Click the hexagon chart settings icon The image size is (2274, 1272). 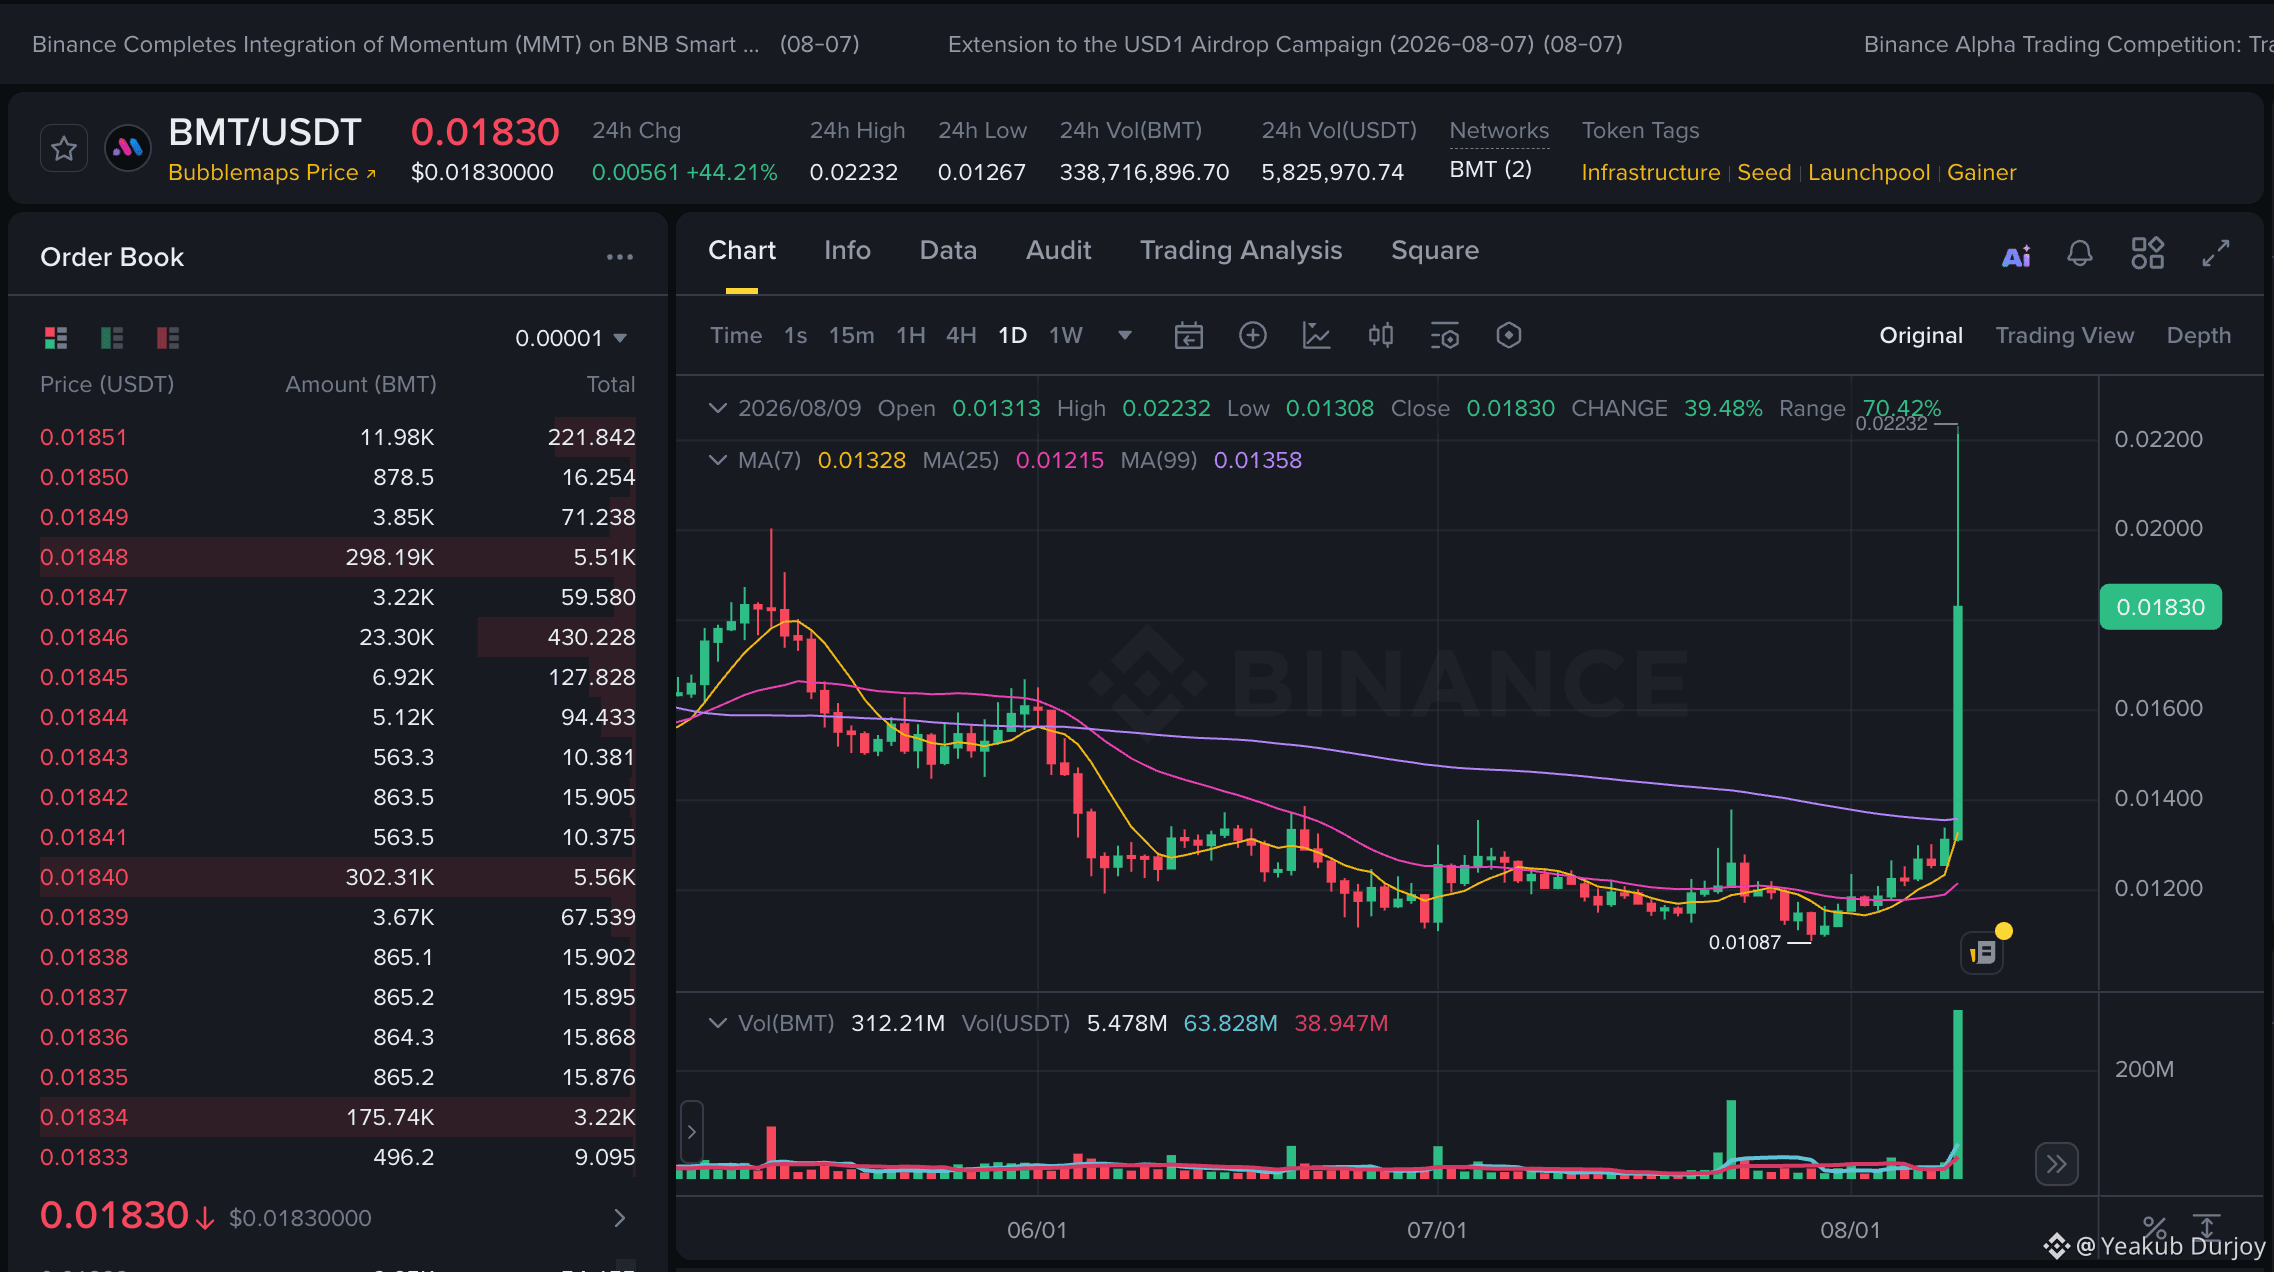1509,336
